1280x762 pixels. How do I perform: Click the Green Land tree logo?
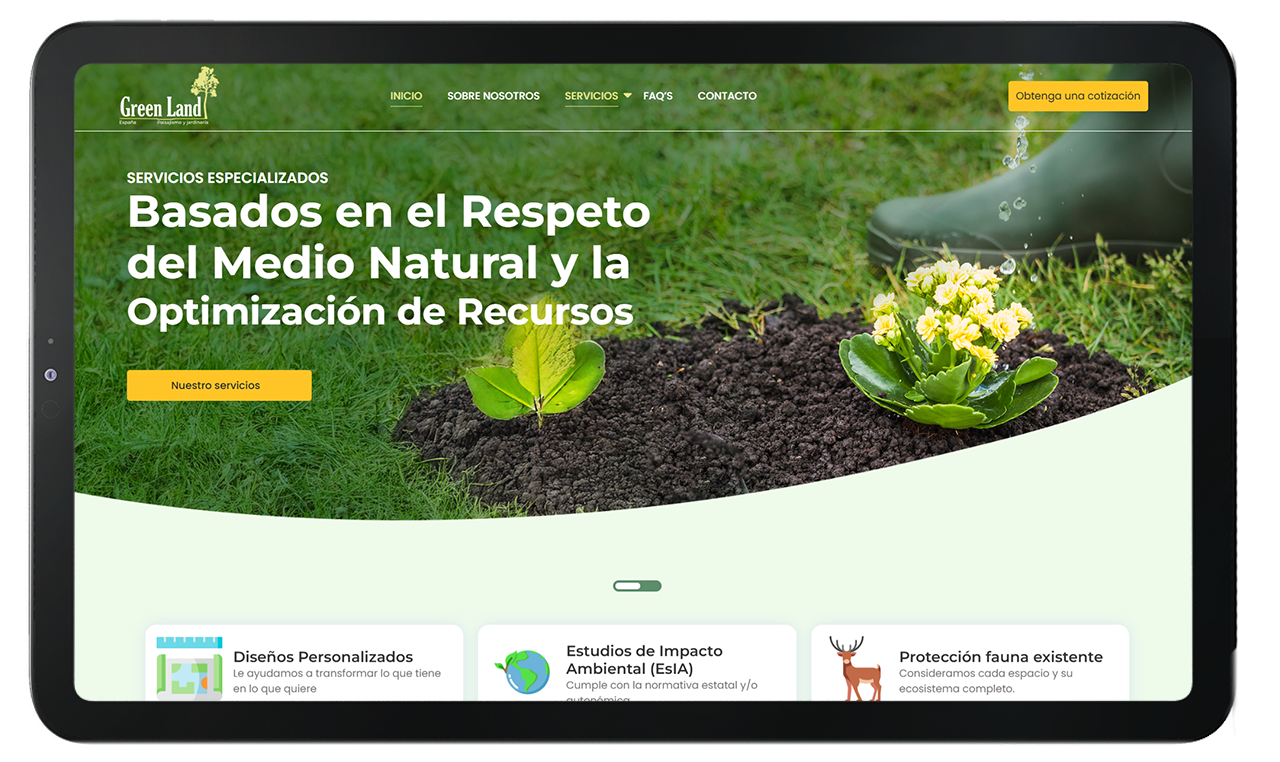[169, 98]
